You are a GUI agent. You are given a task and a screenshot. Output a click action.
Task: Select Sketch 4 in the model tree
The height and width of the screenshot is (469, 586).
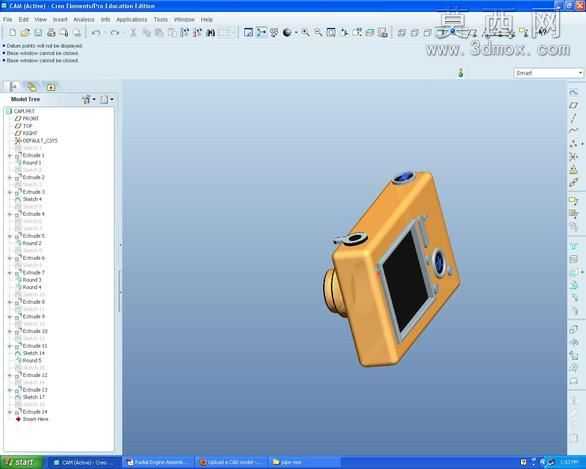point(29,199)
